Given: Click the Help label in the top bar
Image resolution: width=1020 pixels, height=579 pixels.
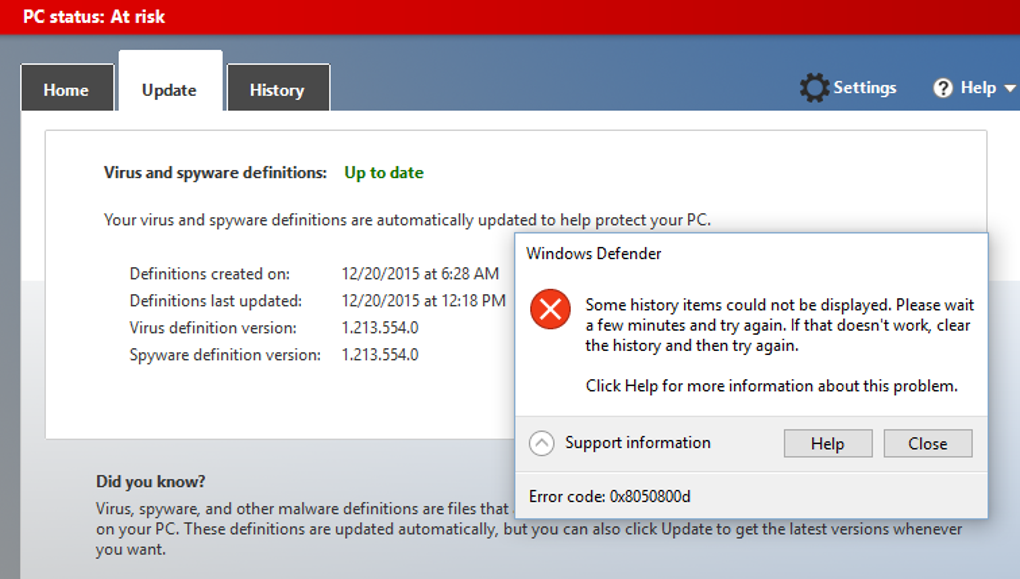Looking at the screenshot, I should point(978,88).
